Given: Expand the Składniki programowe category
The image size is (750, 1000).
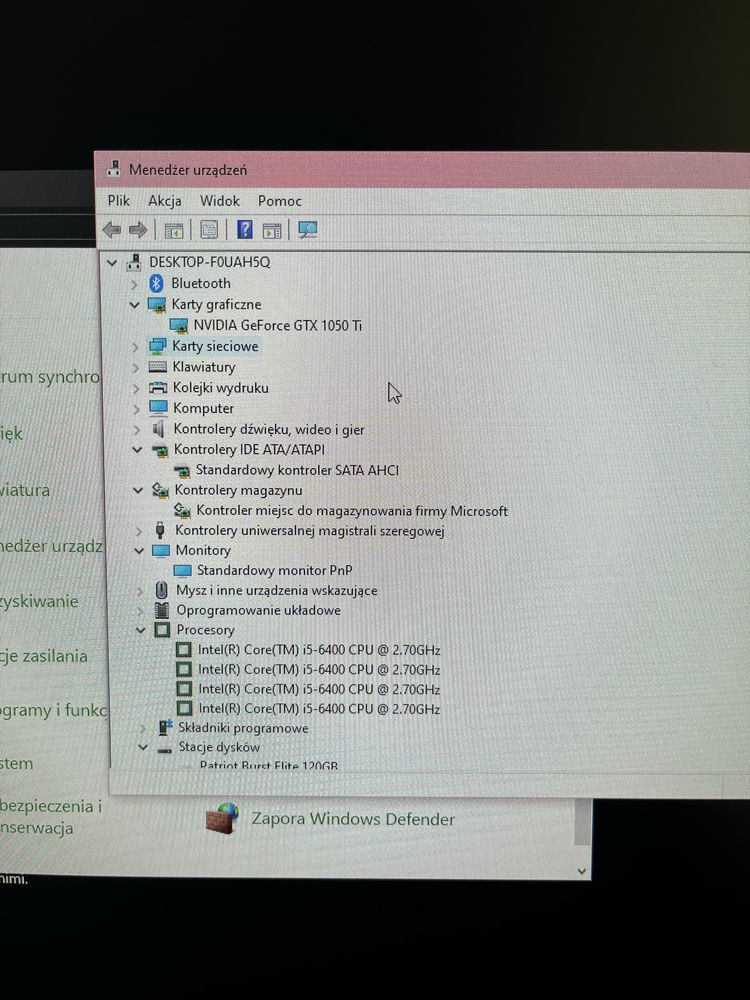Looking at the screenshot, I should [x=143, y=728].
